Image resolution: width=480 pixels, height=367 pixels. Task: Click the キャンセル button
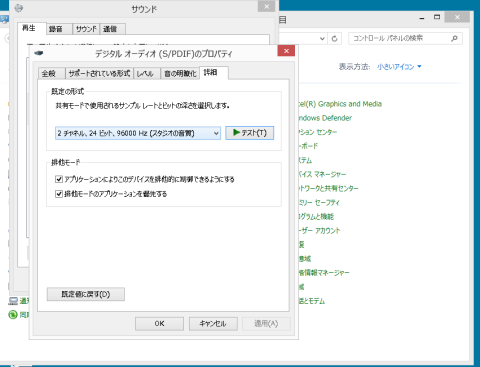click(x=213, y=323)
